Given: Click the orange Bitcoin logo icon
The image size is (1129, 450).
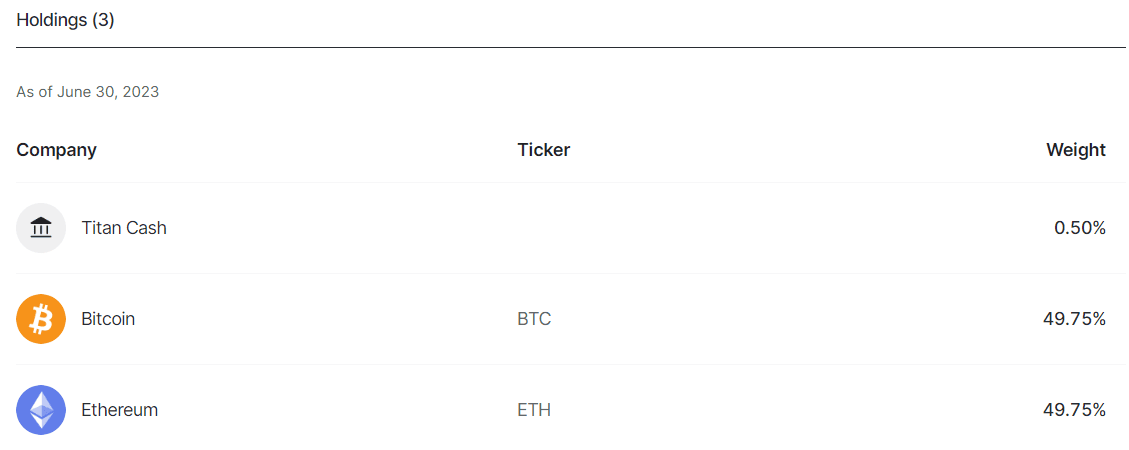Looking at the screenshot, I should (41, 319).
